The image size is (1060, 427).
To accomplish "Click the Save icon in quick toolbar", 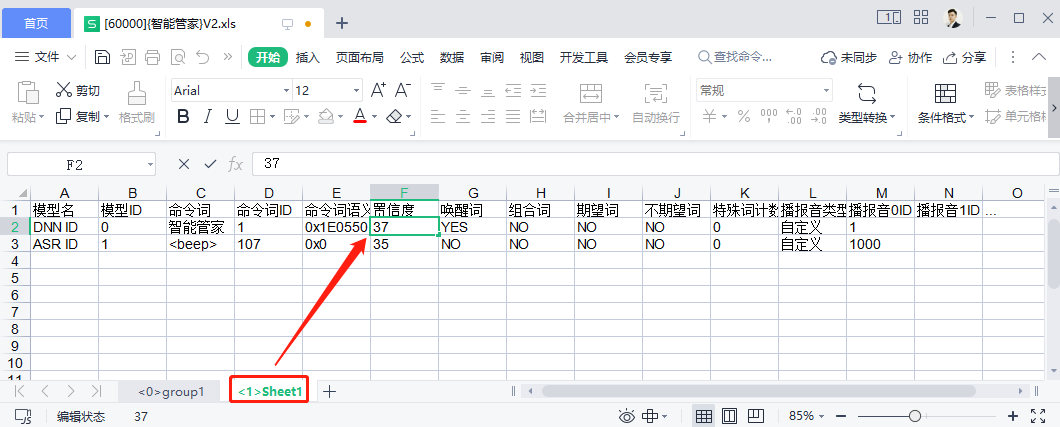I will (102, 57).
